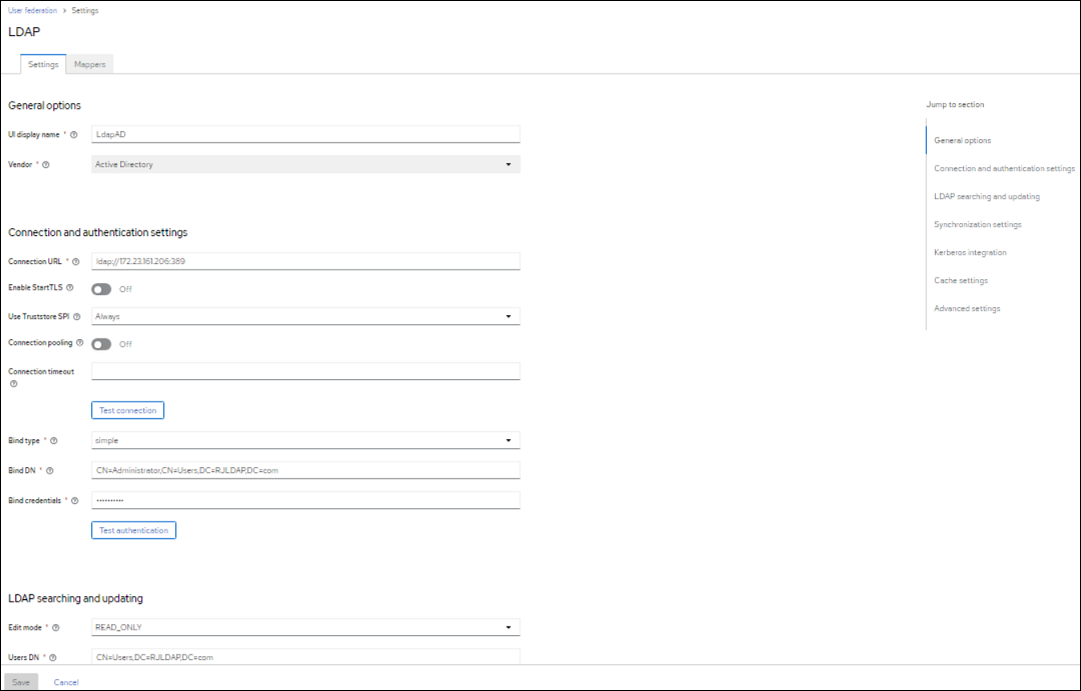This screenshot has height=691, width=1081.
Task: Click help icon beside Enable StartTLS
Action: [70, 288]
